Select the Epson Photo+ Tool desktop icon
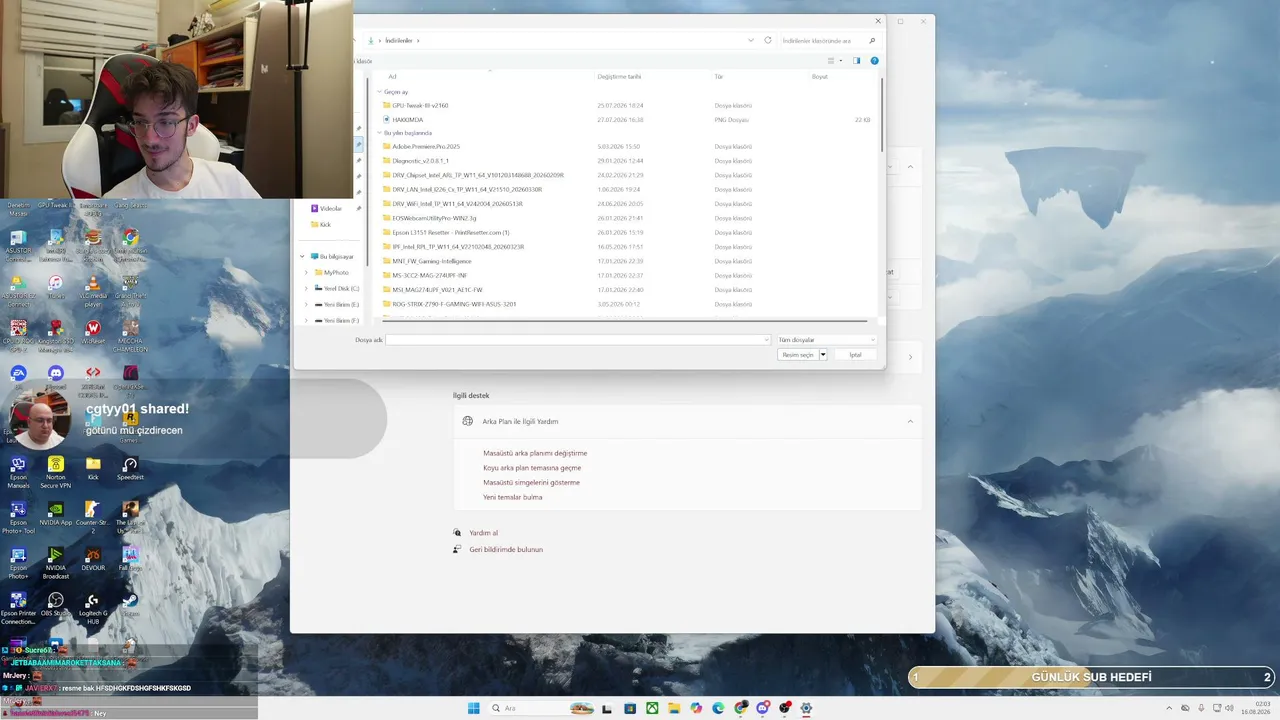 18,517
